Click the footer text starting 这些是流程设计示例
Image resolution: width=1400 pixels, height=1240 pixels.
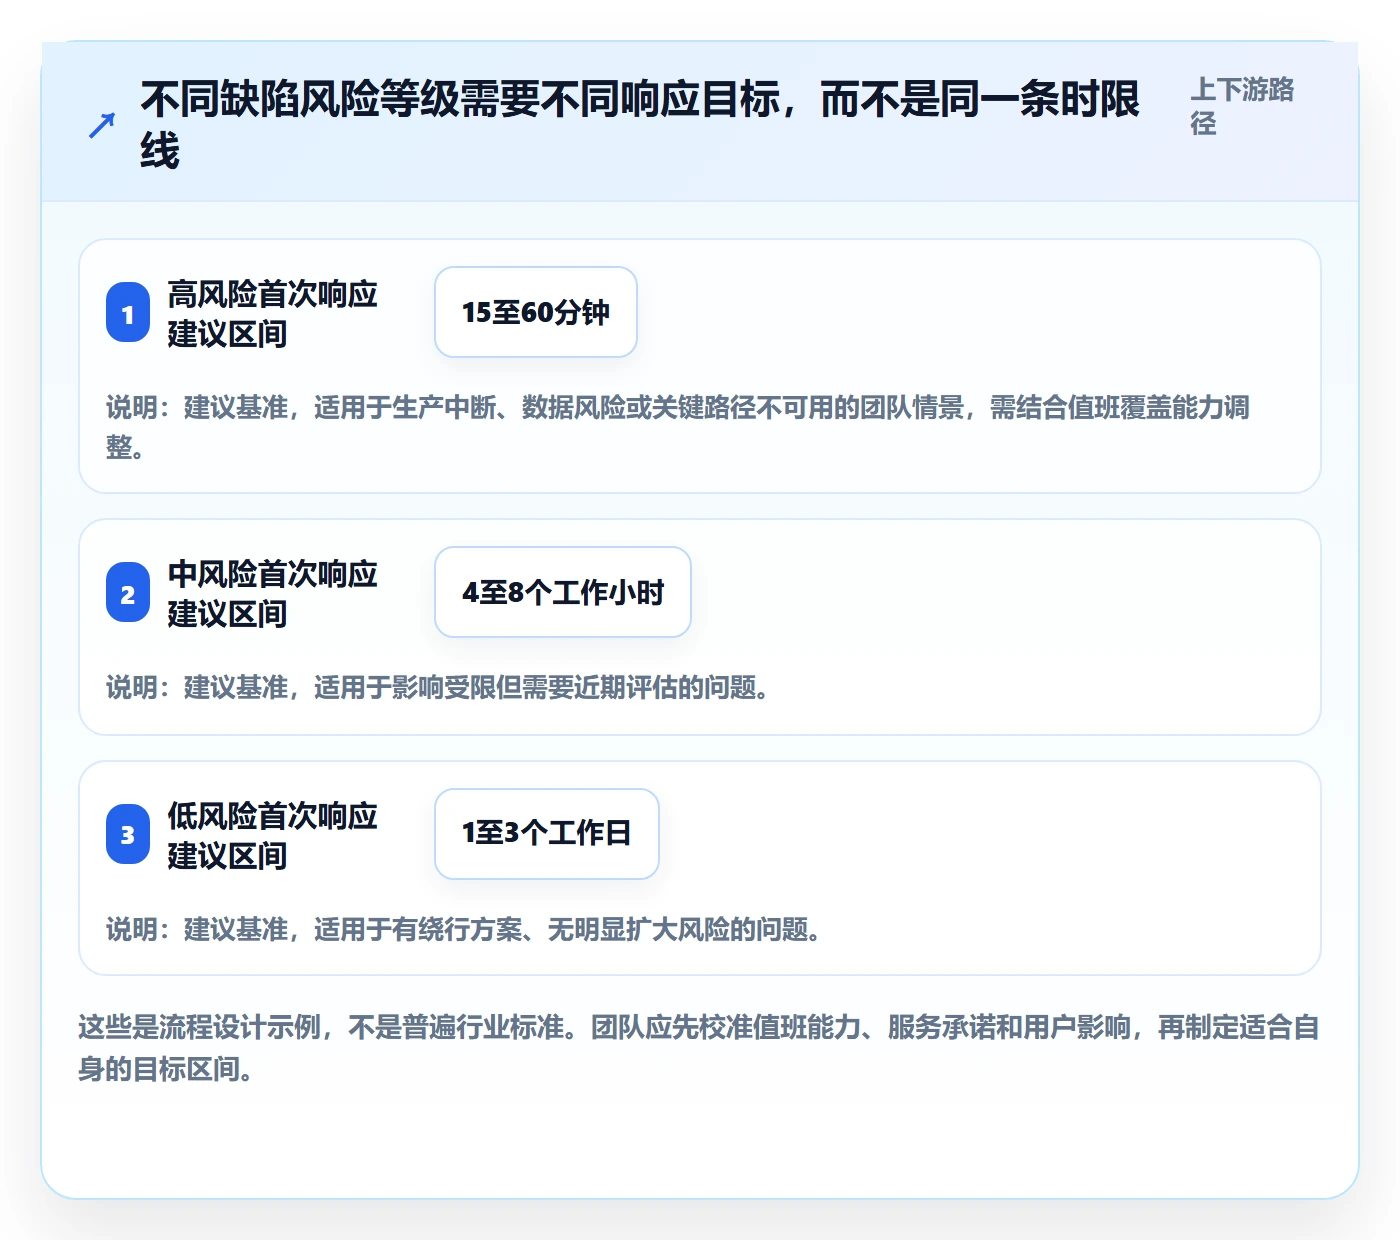click(x=699, y=1048)
